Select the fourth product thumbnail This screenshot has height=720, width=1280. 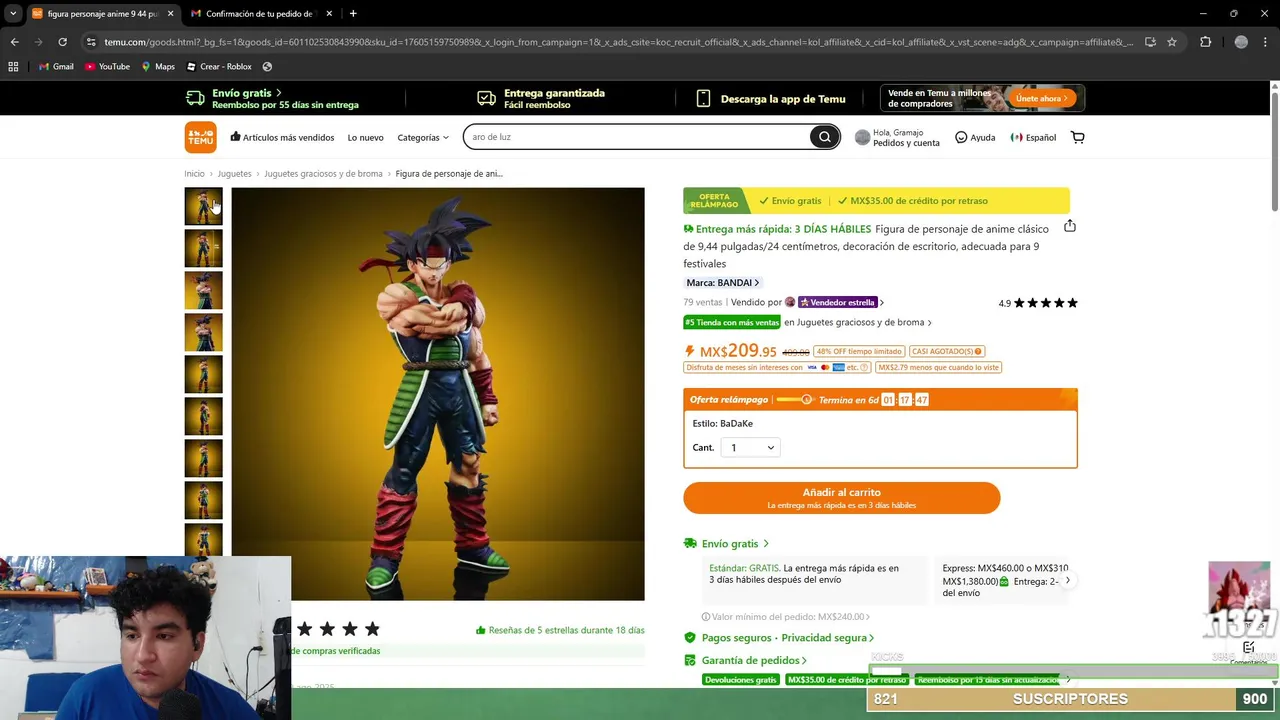(x=203, y=333)
